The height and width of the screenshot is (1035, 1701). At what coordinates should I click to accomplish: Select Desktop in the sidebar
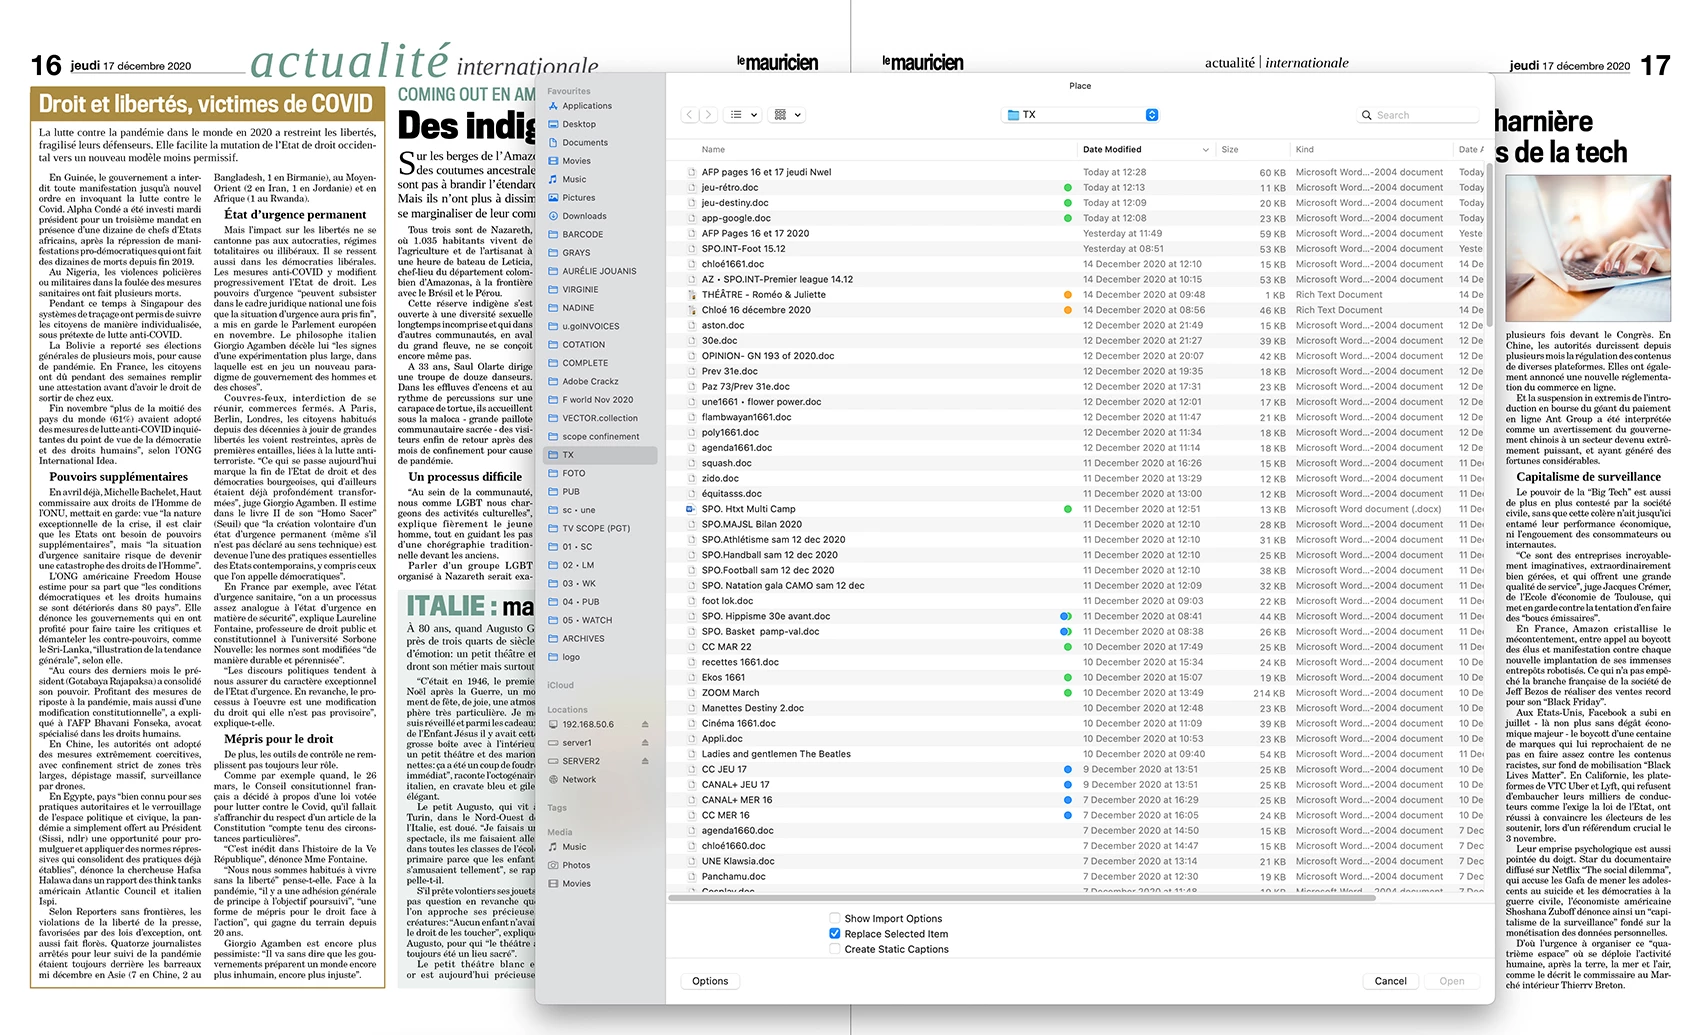coord(578,124)
